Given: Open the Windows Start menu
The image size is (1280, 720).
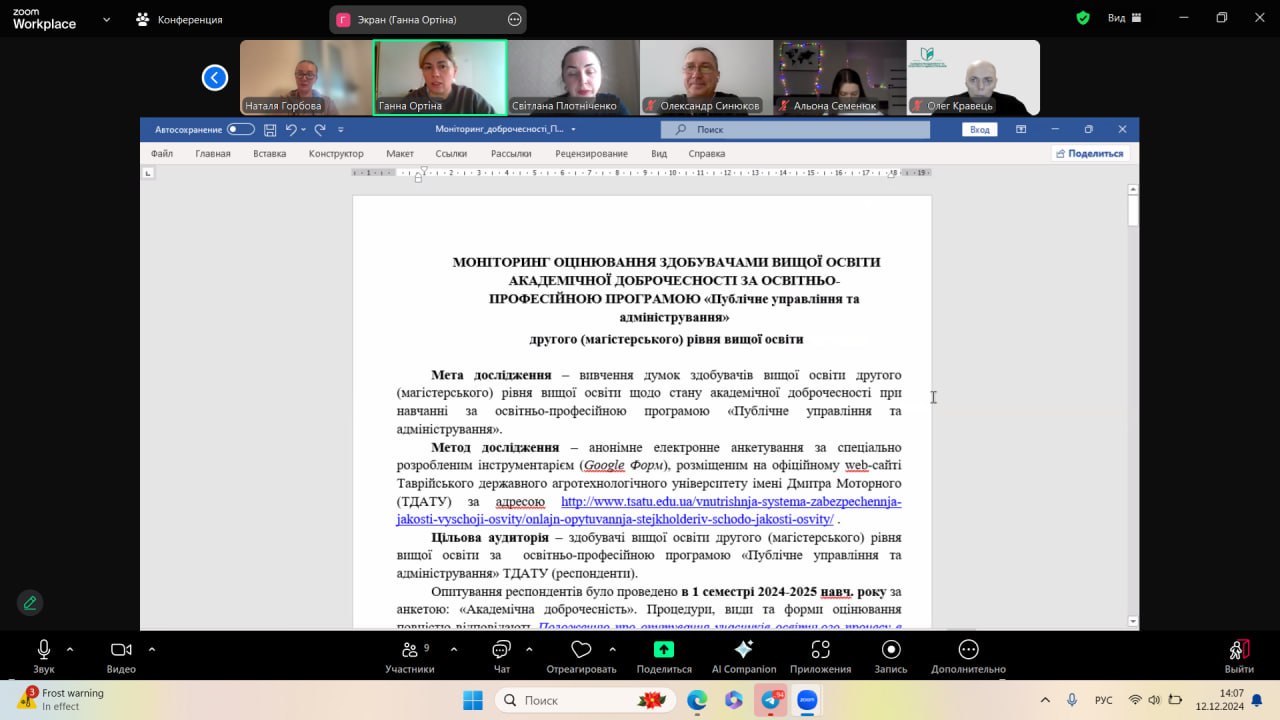Looking at the screenshot, I should pos(472,700).
